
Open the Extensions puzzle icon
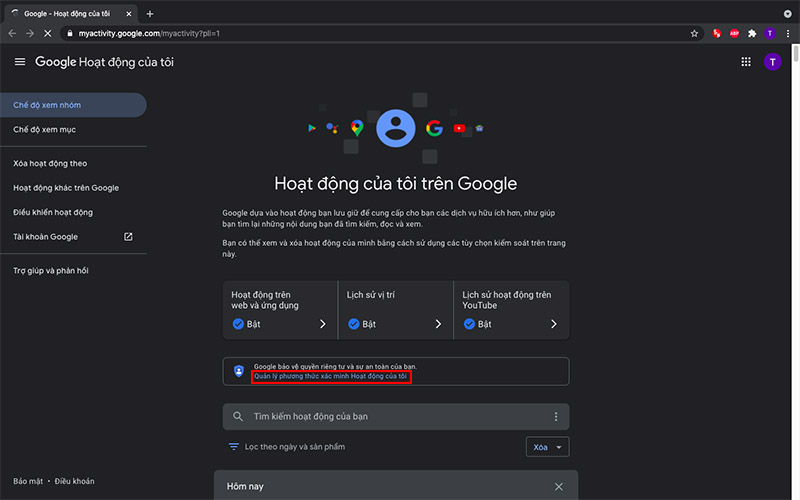752,33
